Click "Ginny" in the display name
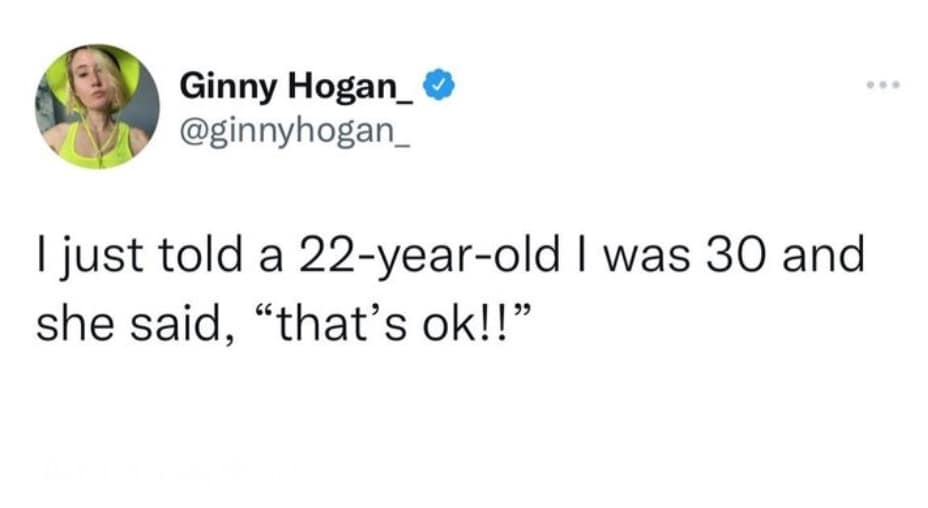928x508 pixels. tap(224, 88)
